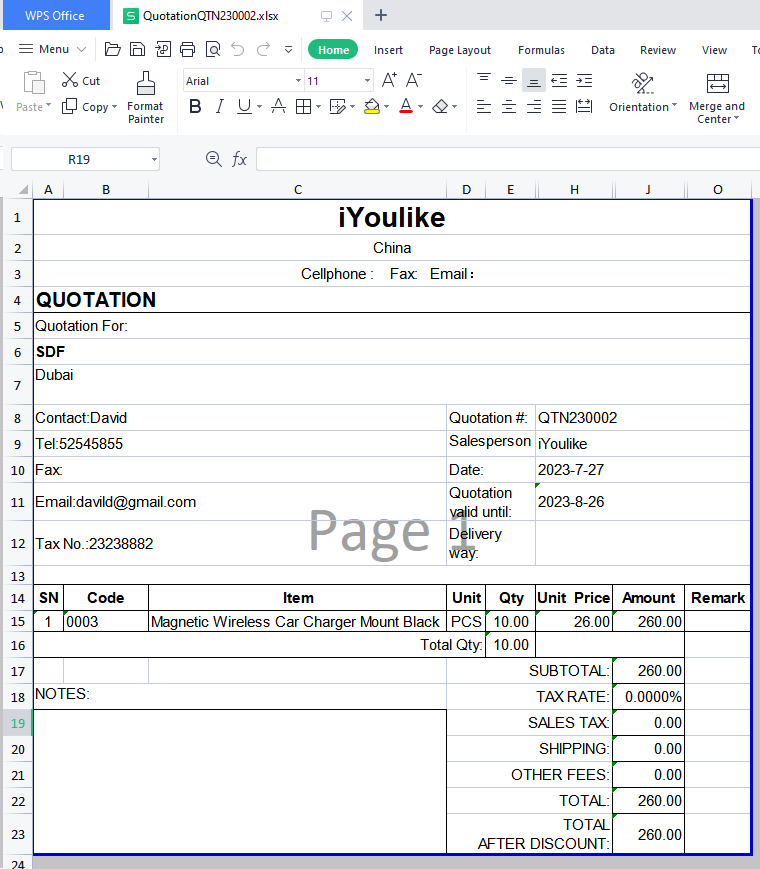Toggle bold formatting
The height and width of the screenshot is (869, 760).
click(195, 106)
